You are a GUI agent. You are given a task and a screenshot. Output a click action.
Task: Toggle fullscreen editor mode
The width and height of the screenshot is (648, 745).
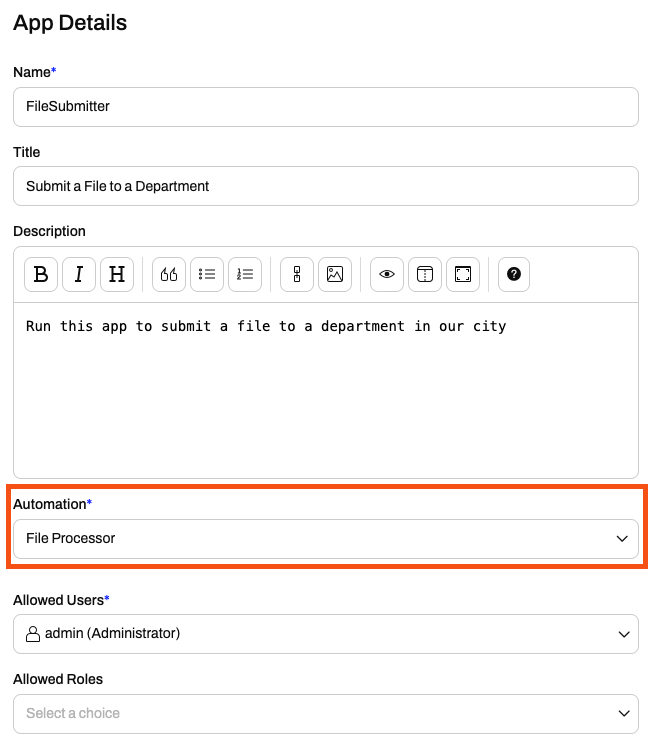click(x=463, y=274)
